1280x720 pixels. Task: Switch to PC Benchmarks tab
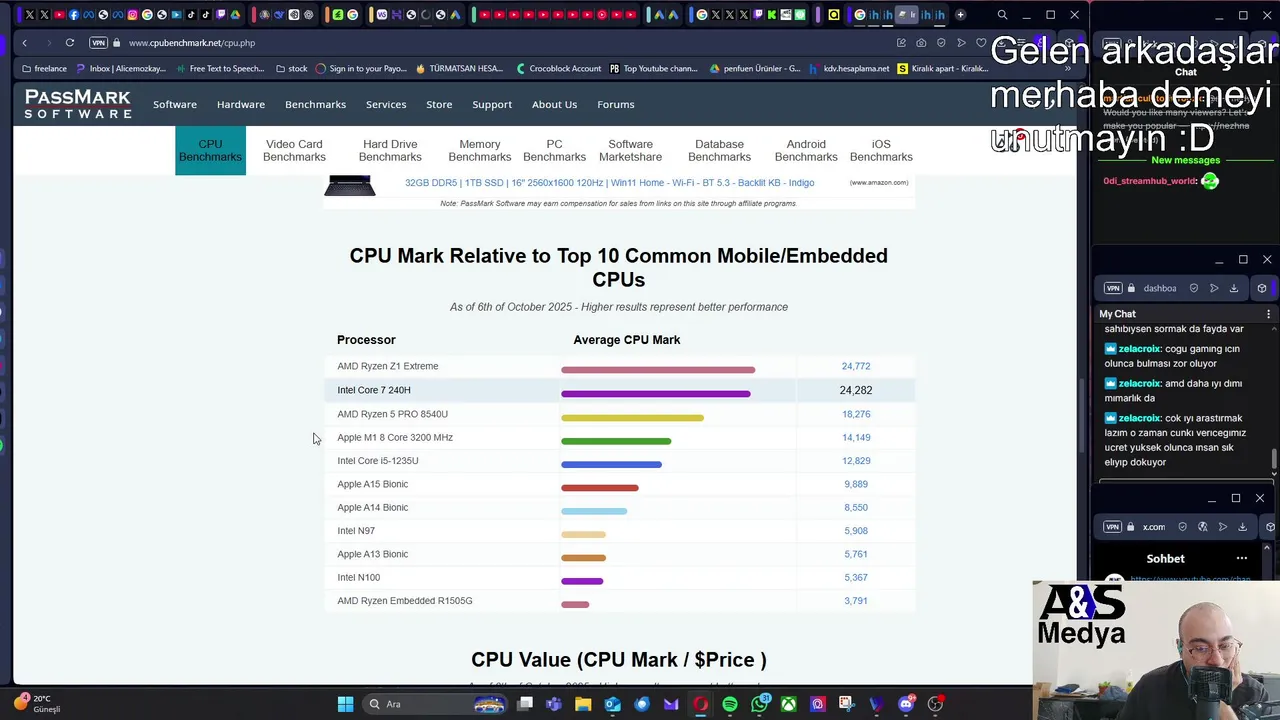554,150
